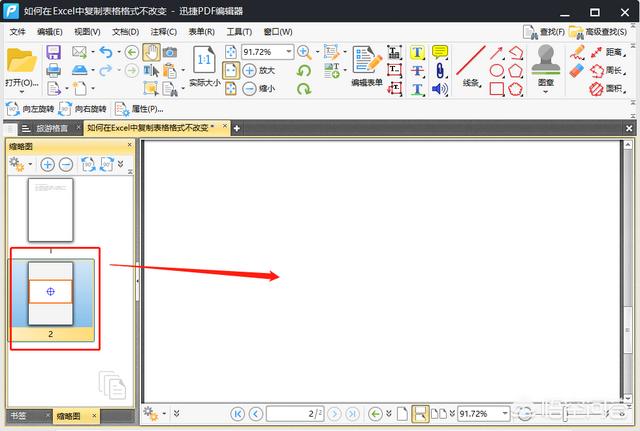Click the Print icon in toolbar

(53, 70)
